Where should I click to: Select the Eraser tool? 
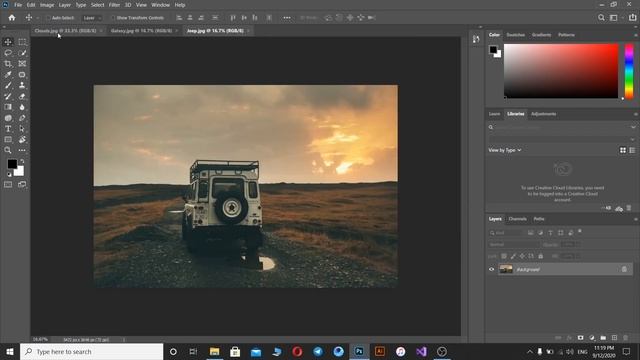tap(22, 96)
